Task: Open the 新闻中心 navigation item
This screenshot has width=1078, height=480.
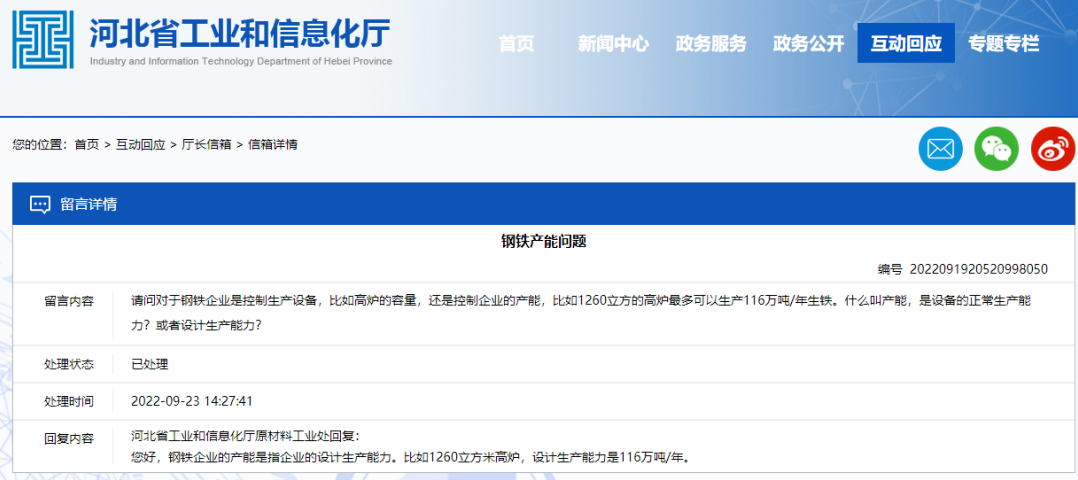Action: pos(613,44)
